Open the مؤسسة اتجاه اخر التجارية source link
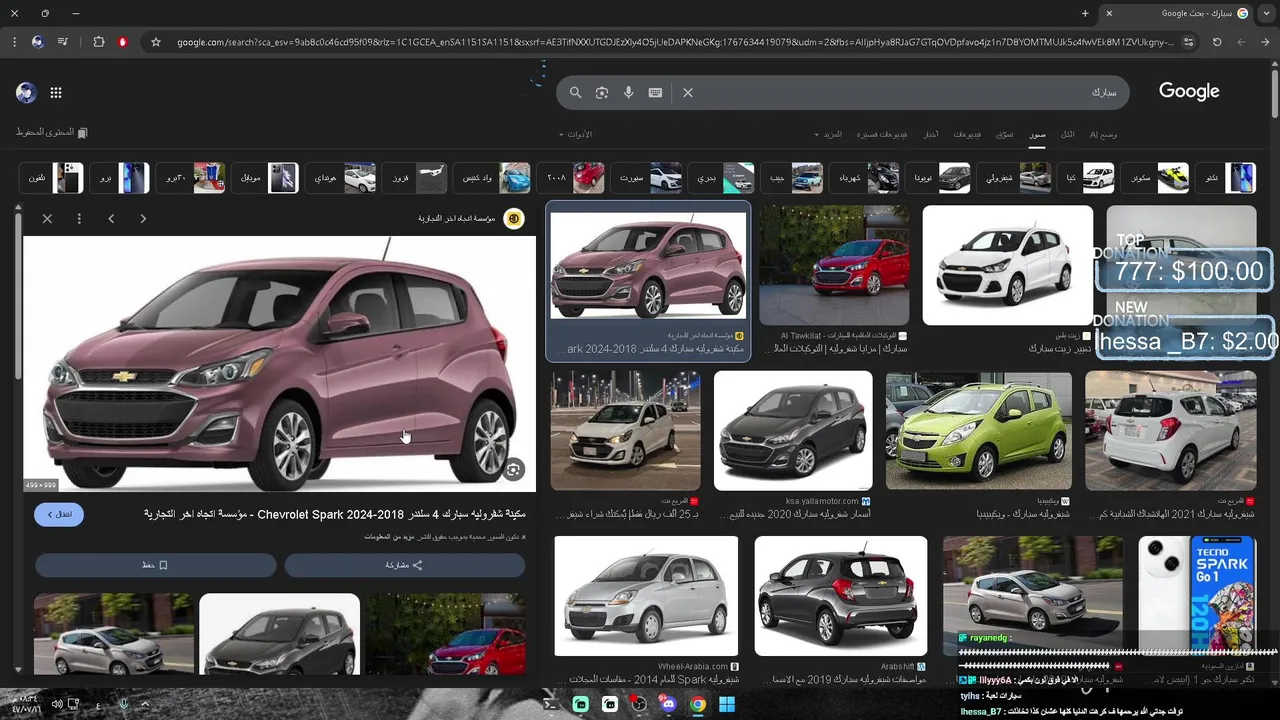This screenshot has height=720, width=1280. click(470, 219)
